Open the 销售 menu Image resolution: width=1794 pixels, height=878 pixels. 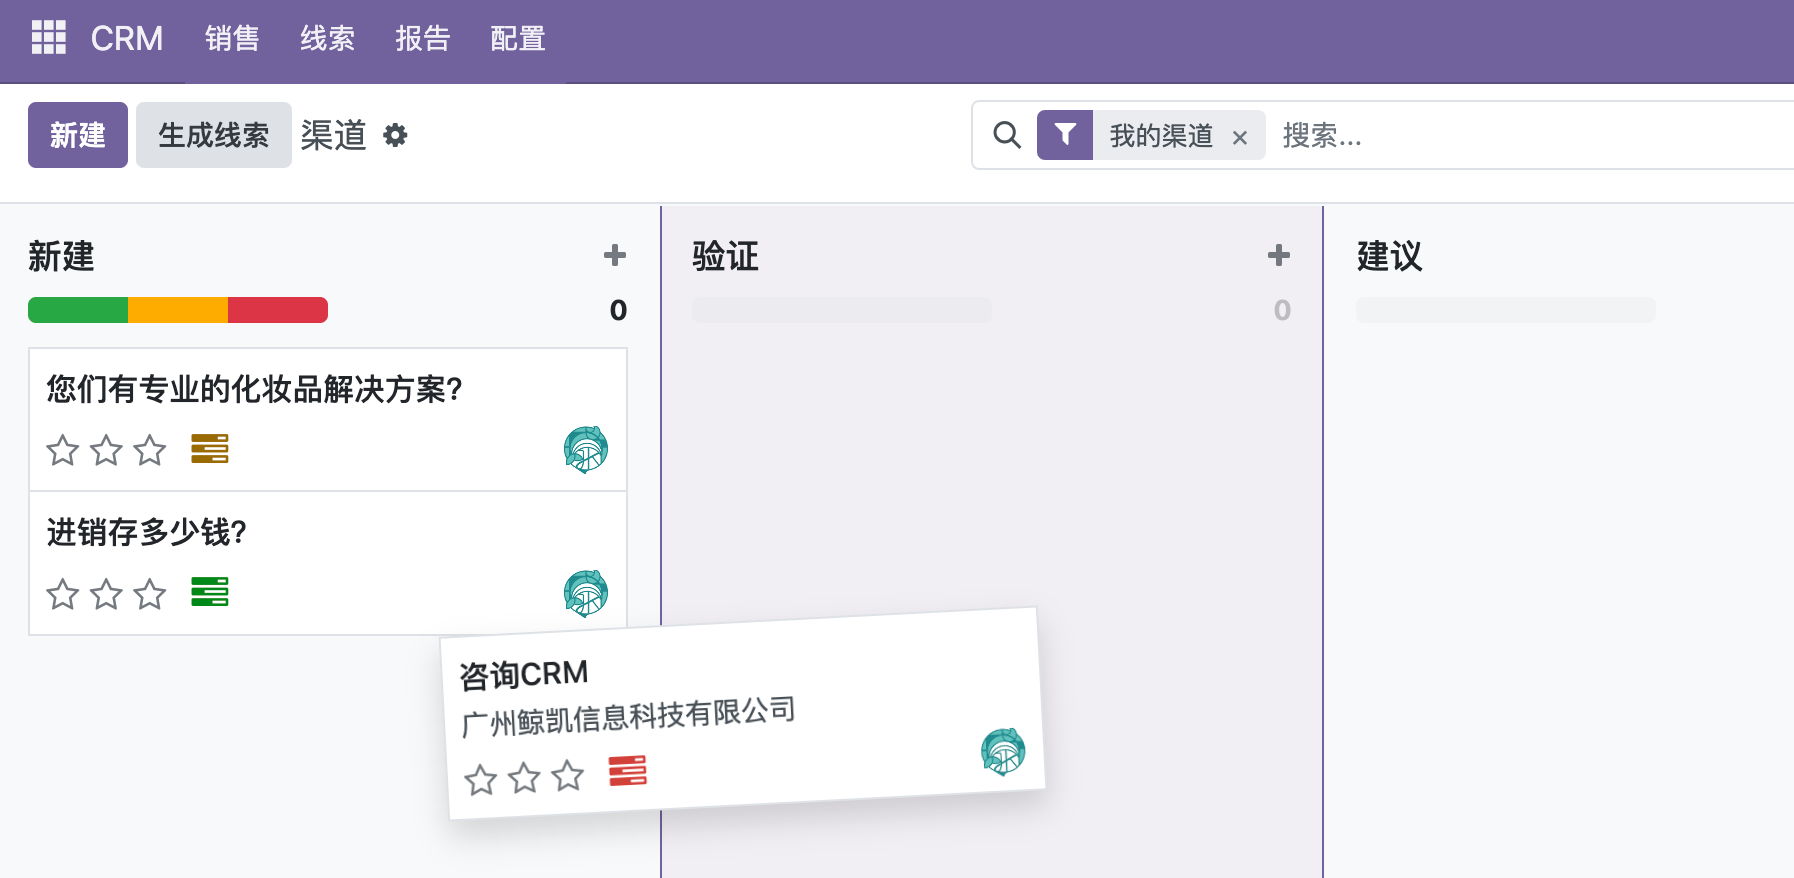click(x=232, y=39)
